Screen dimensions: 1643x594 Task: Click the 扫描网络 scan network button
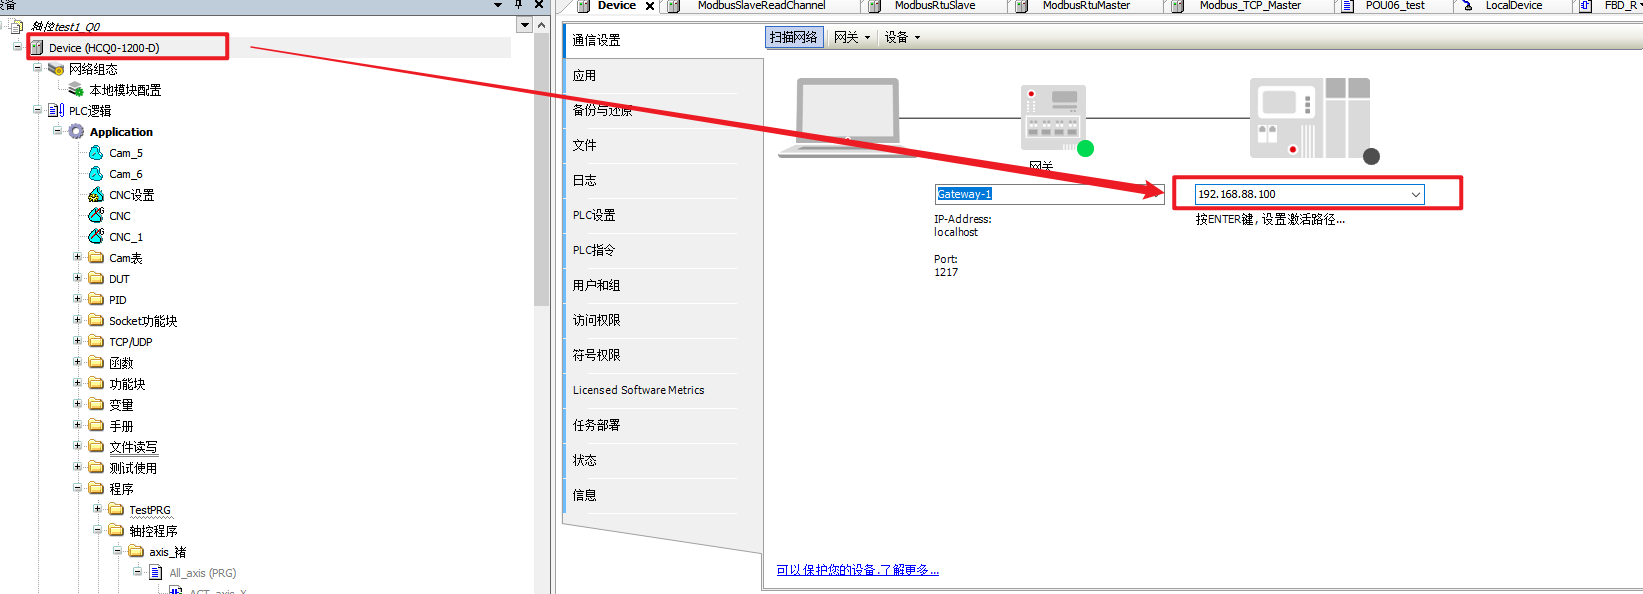coord(794,38)
